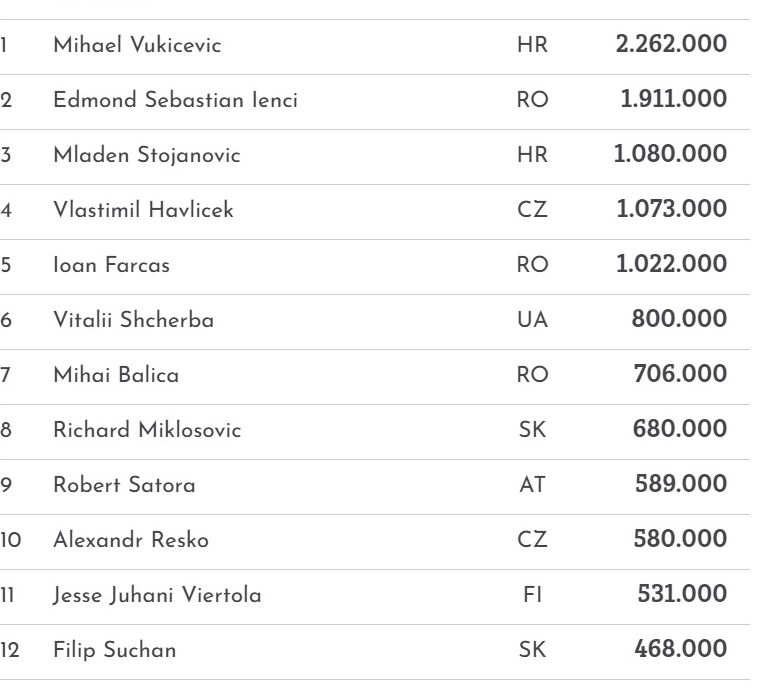Click chip count 2.262.000

pyautogui.click(x=671, y=45)
